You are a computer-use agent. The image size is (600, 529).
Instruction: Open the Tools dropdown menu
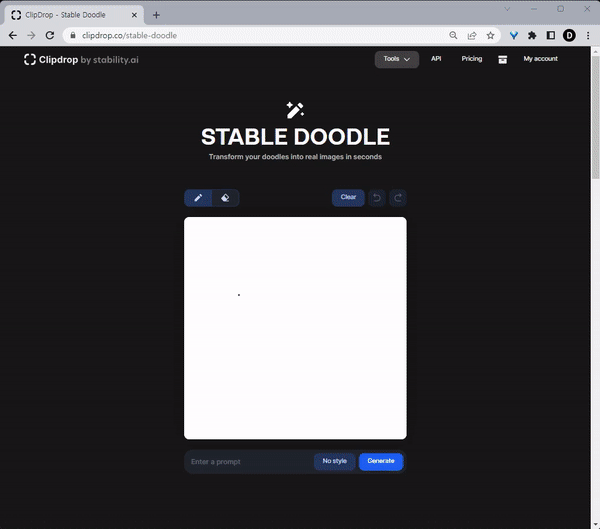coord(397,59)
